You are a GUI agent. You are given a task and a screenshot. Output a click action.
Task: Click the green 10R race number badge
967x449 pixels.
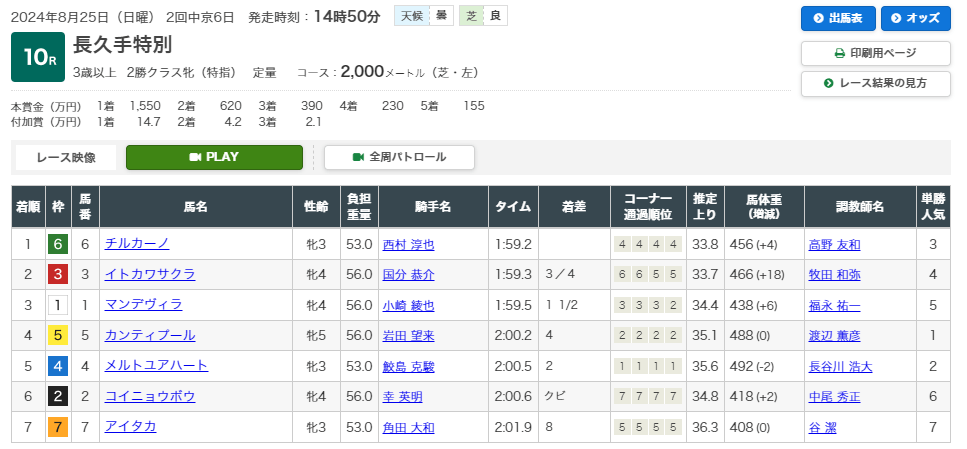(38, 58)
